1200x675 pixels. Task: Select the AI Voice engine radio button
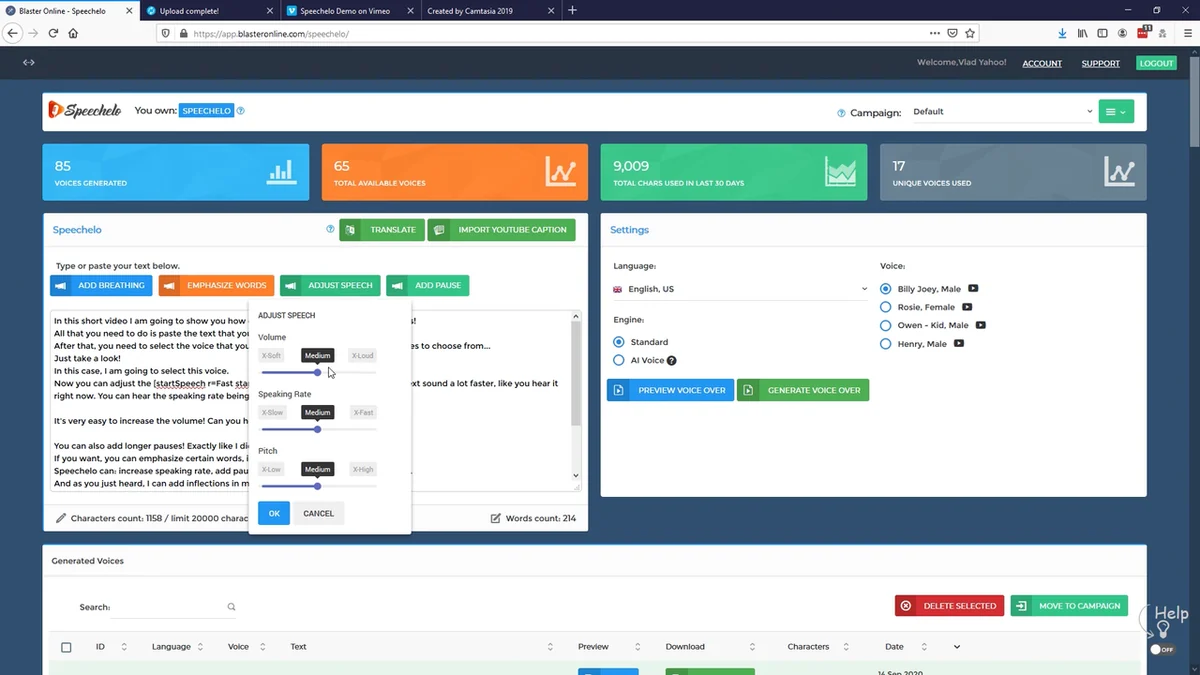pyautogui.click(x=619, y=360)
